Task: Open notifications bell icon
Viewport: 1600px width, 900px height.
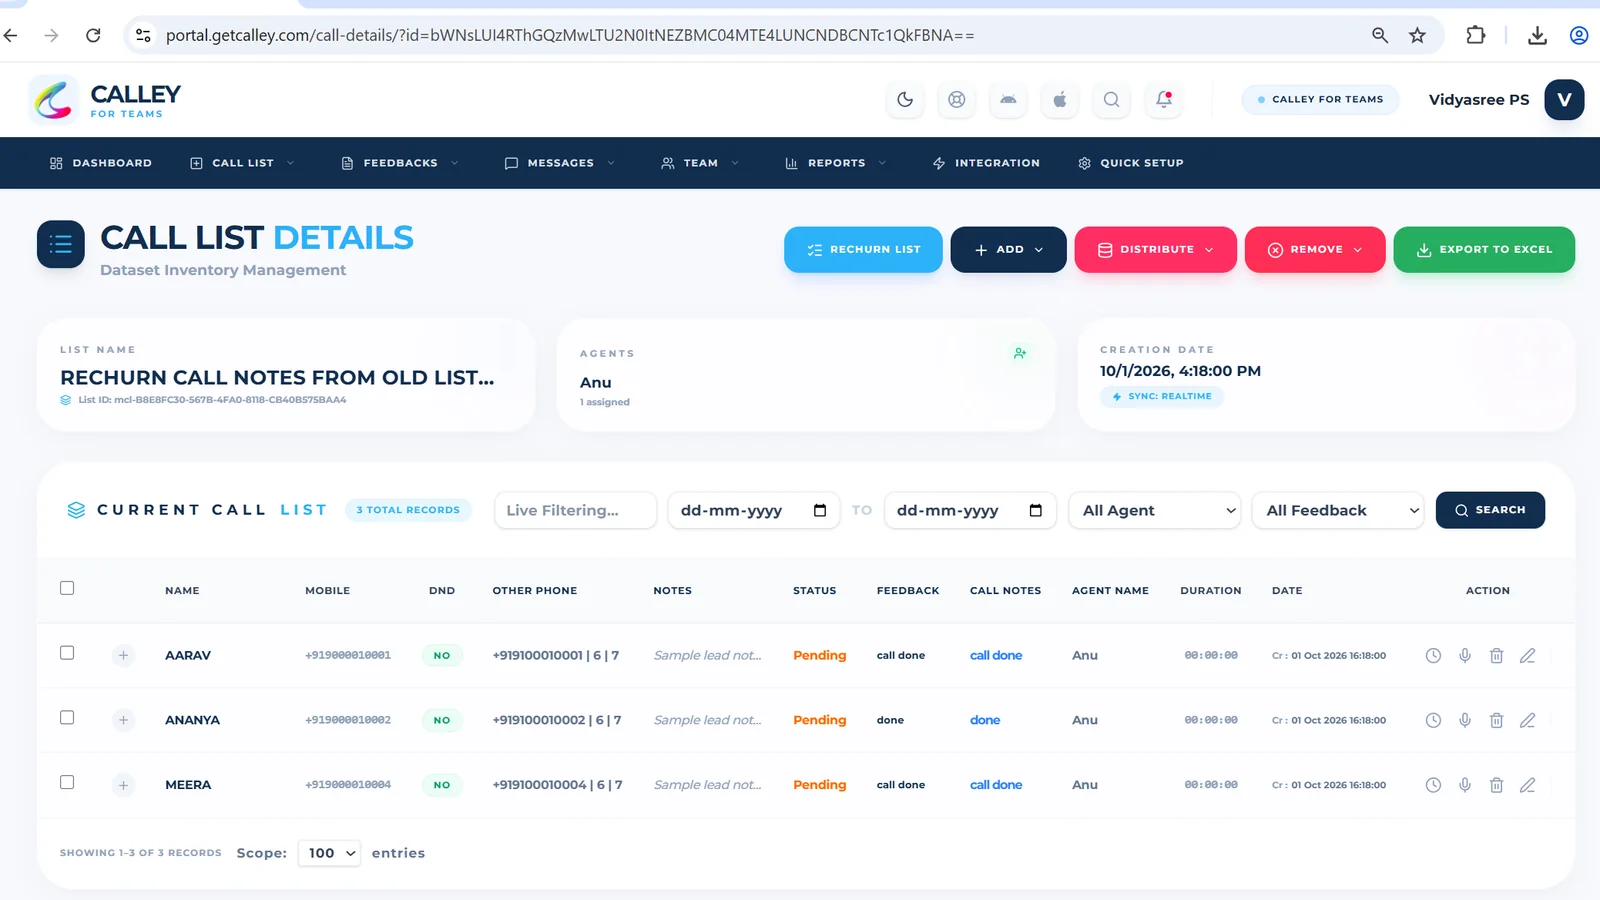Action: [1164, 99]
